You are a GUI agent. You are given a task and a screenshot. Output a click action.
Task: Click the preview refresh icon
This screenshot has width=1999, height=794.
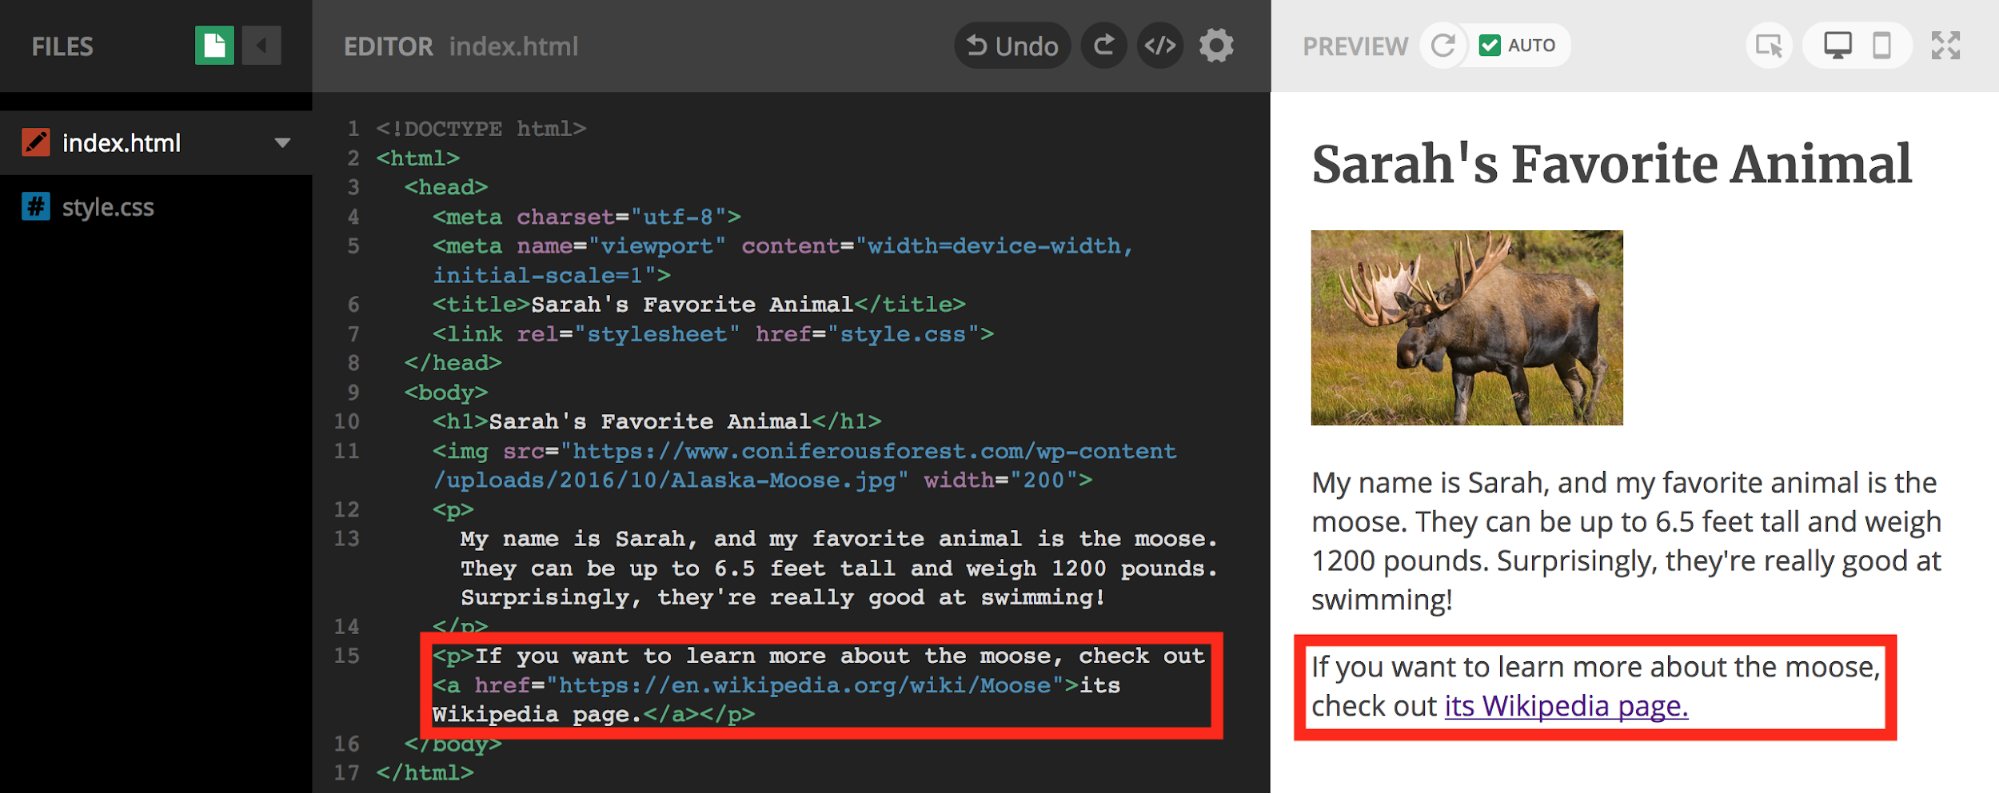(1442, 46)
